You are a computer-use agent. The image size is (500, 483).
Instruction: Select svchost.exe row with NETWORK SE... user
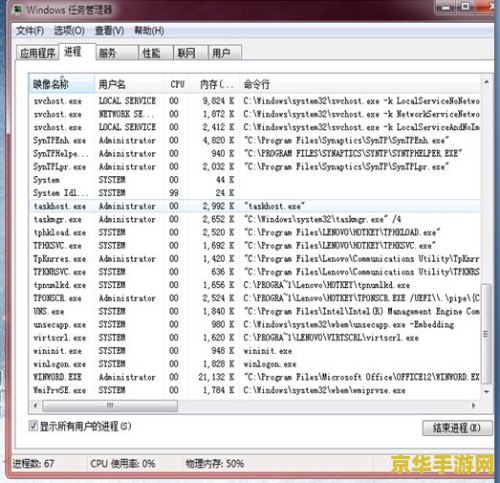(x=255, y=114)
